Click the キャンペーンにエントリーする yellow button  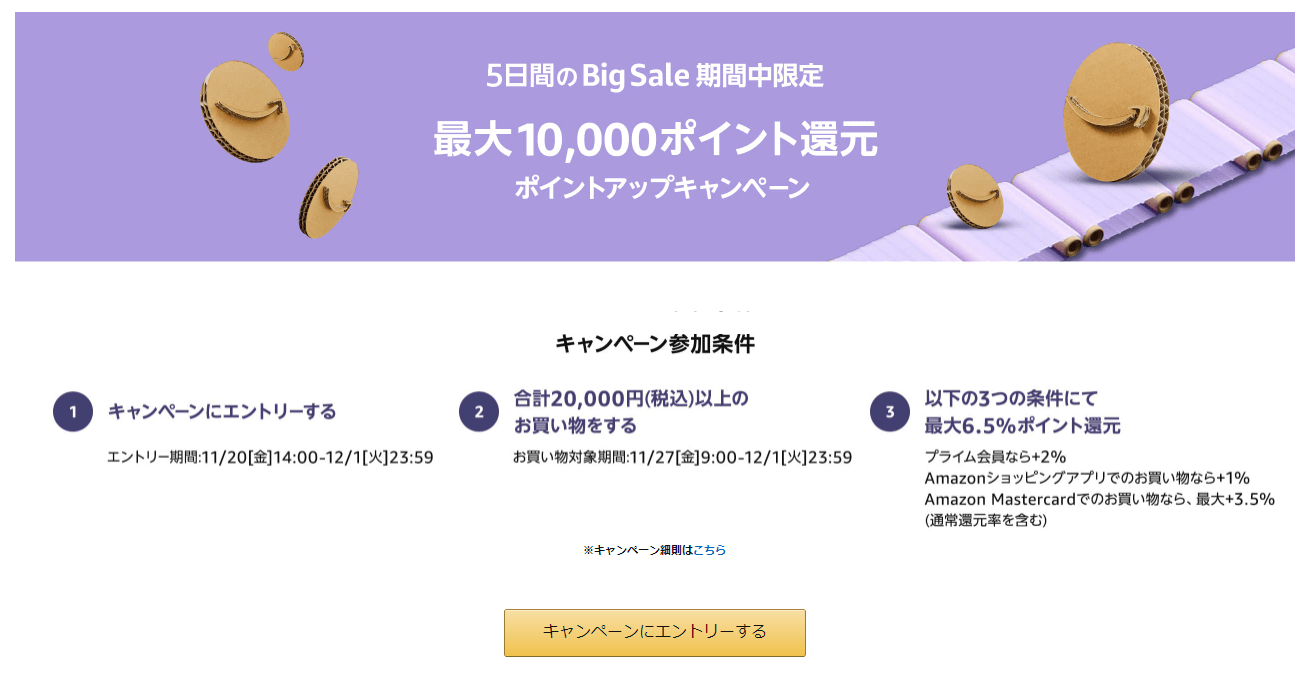(654, 632)
